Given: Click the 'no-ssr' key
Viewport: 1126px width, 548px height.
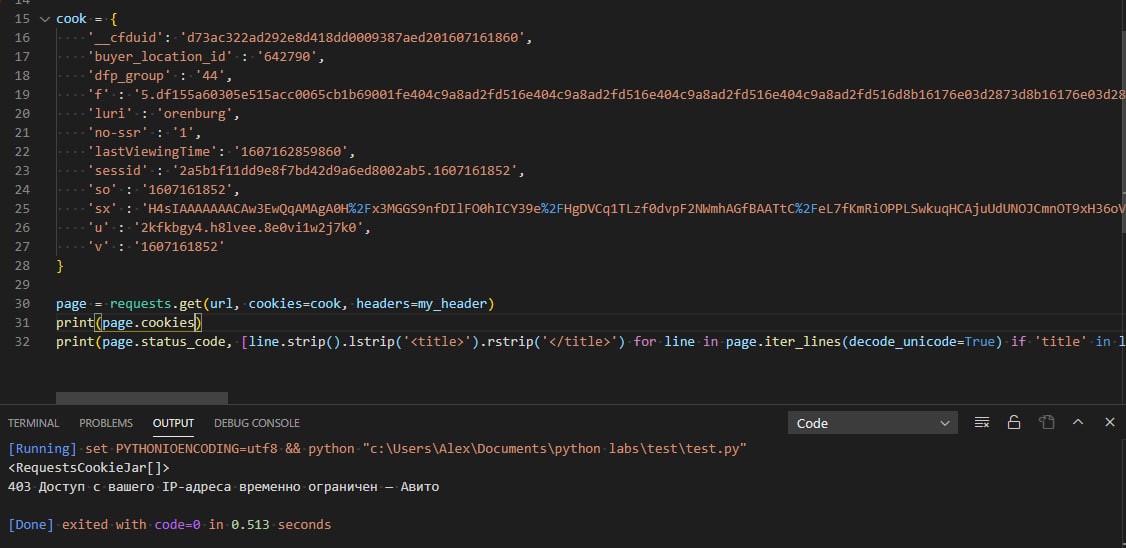Looking at the screenshot, I should point(117,133).
